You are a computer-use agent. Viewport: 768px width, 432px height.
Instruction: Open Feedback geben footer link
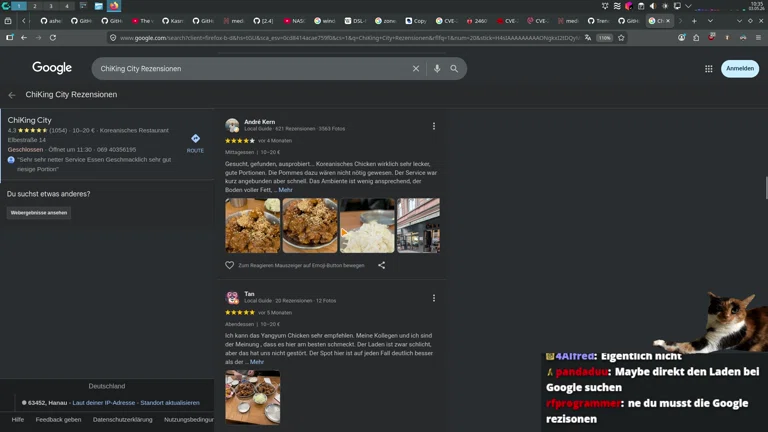[x=58, y=419]
